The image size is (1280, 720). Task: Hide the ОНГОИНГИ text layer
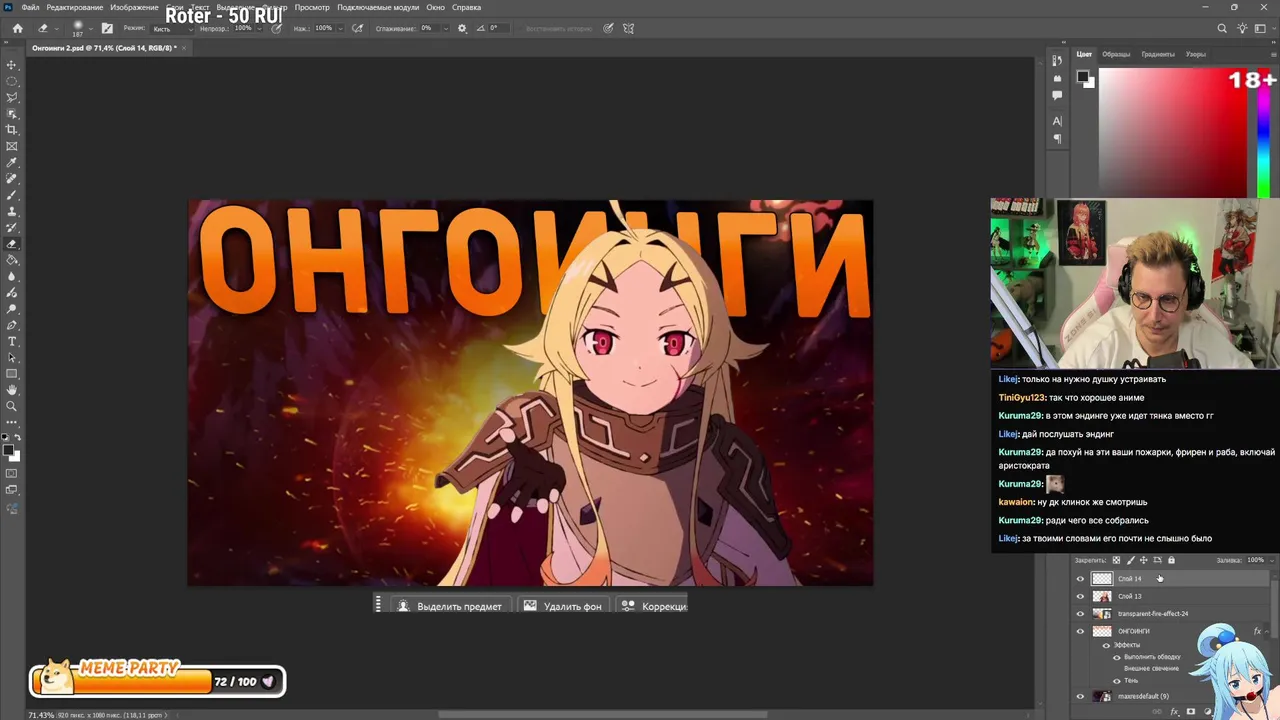(x=1080, y=631)
